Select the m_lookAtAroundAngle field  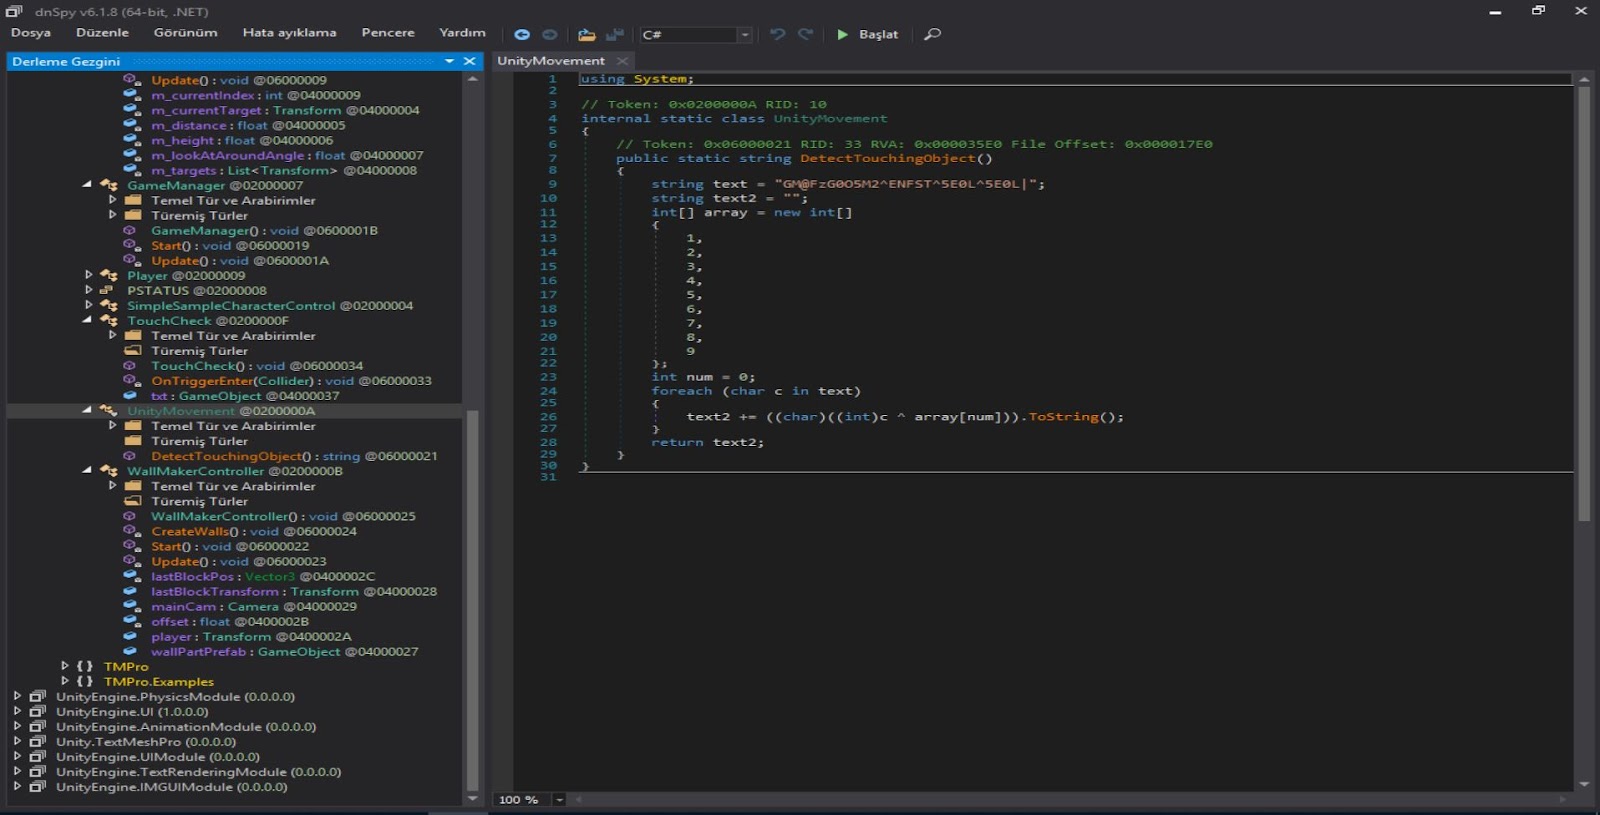click(x=287, y=155)
